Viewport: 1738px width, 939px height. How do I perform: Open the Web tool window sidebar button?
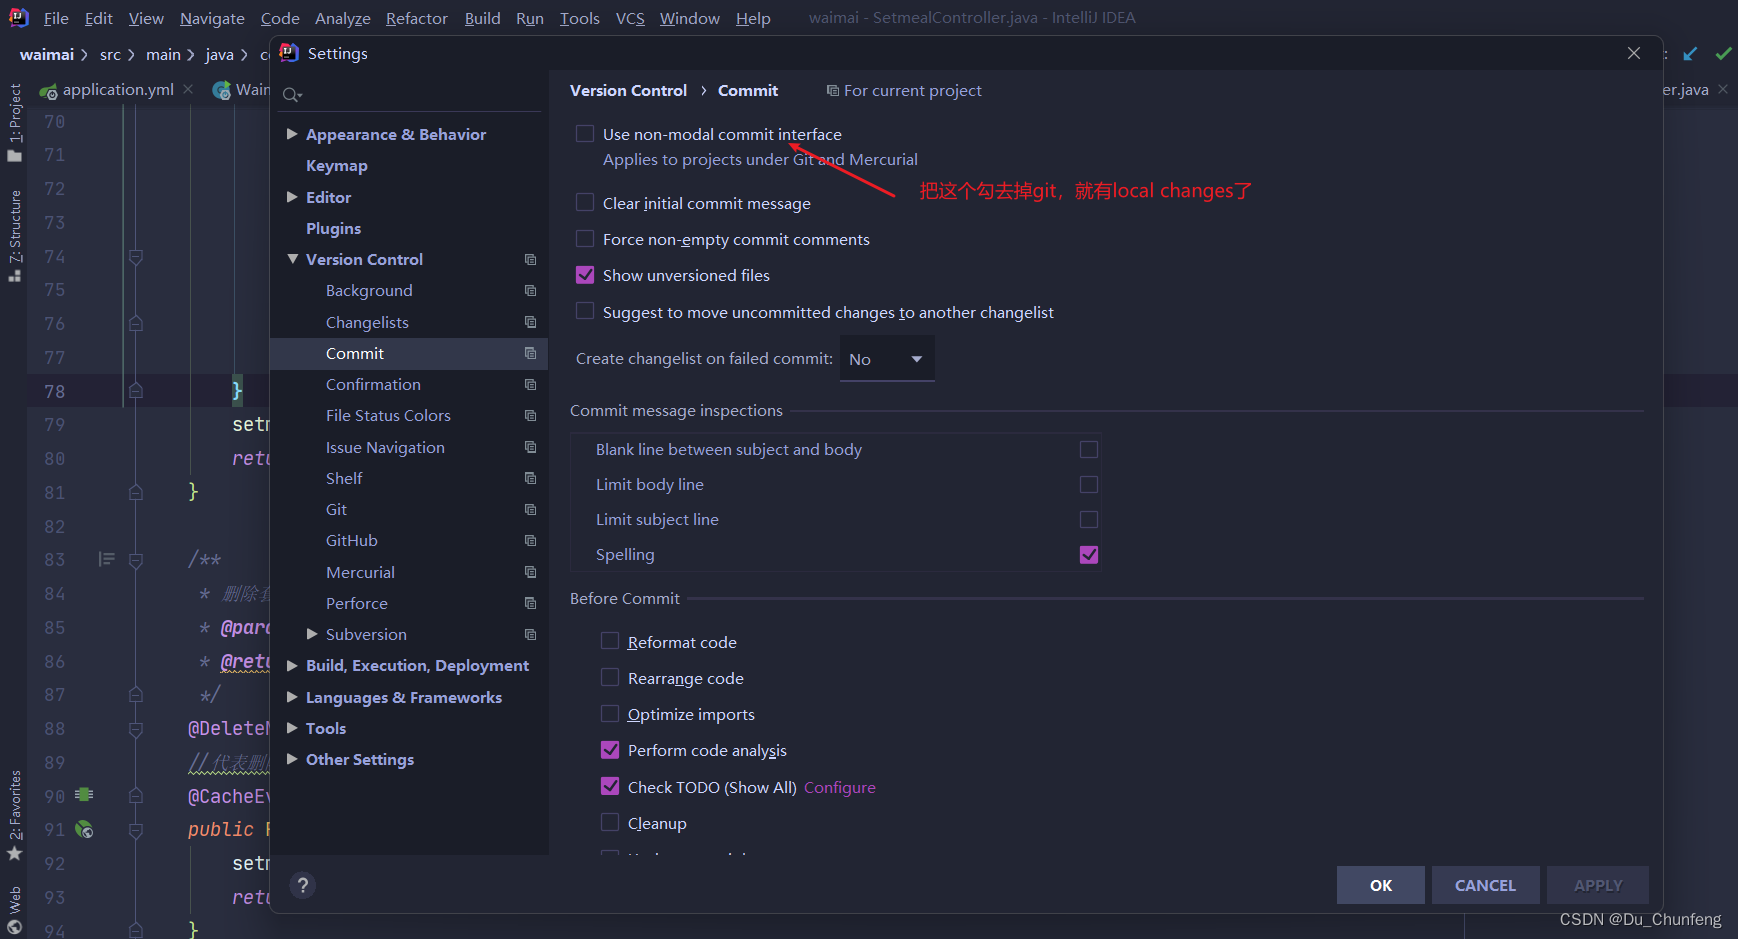(x=15, y=909)
